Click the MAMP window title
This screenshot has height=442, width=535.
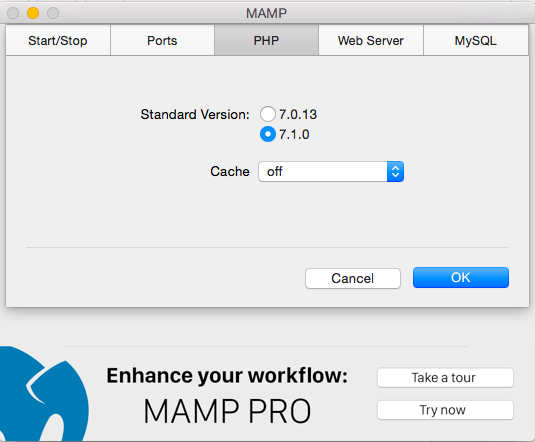coord(266,13)
